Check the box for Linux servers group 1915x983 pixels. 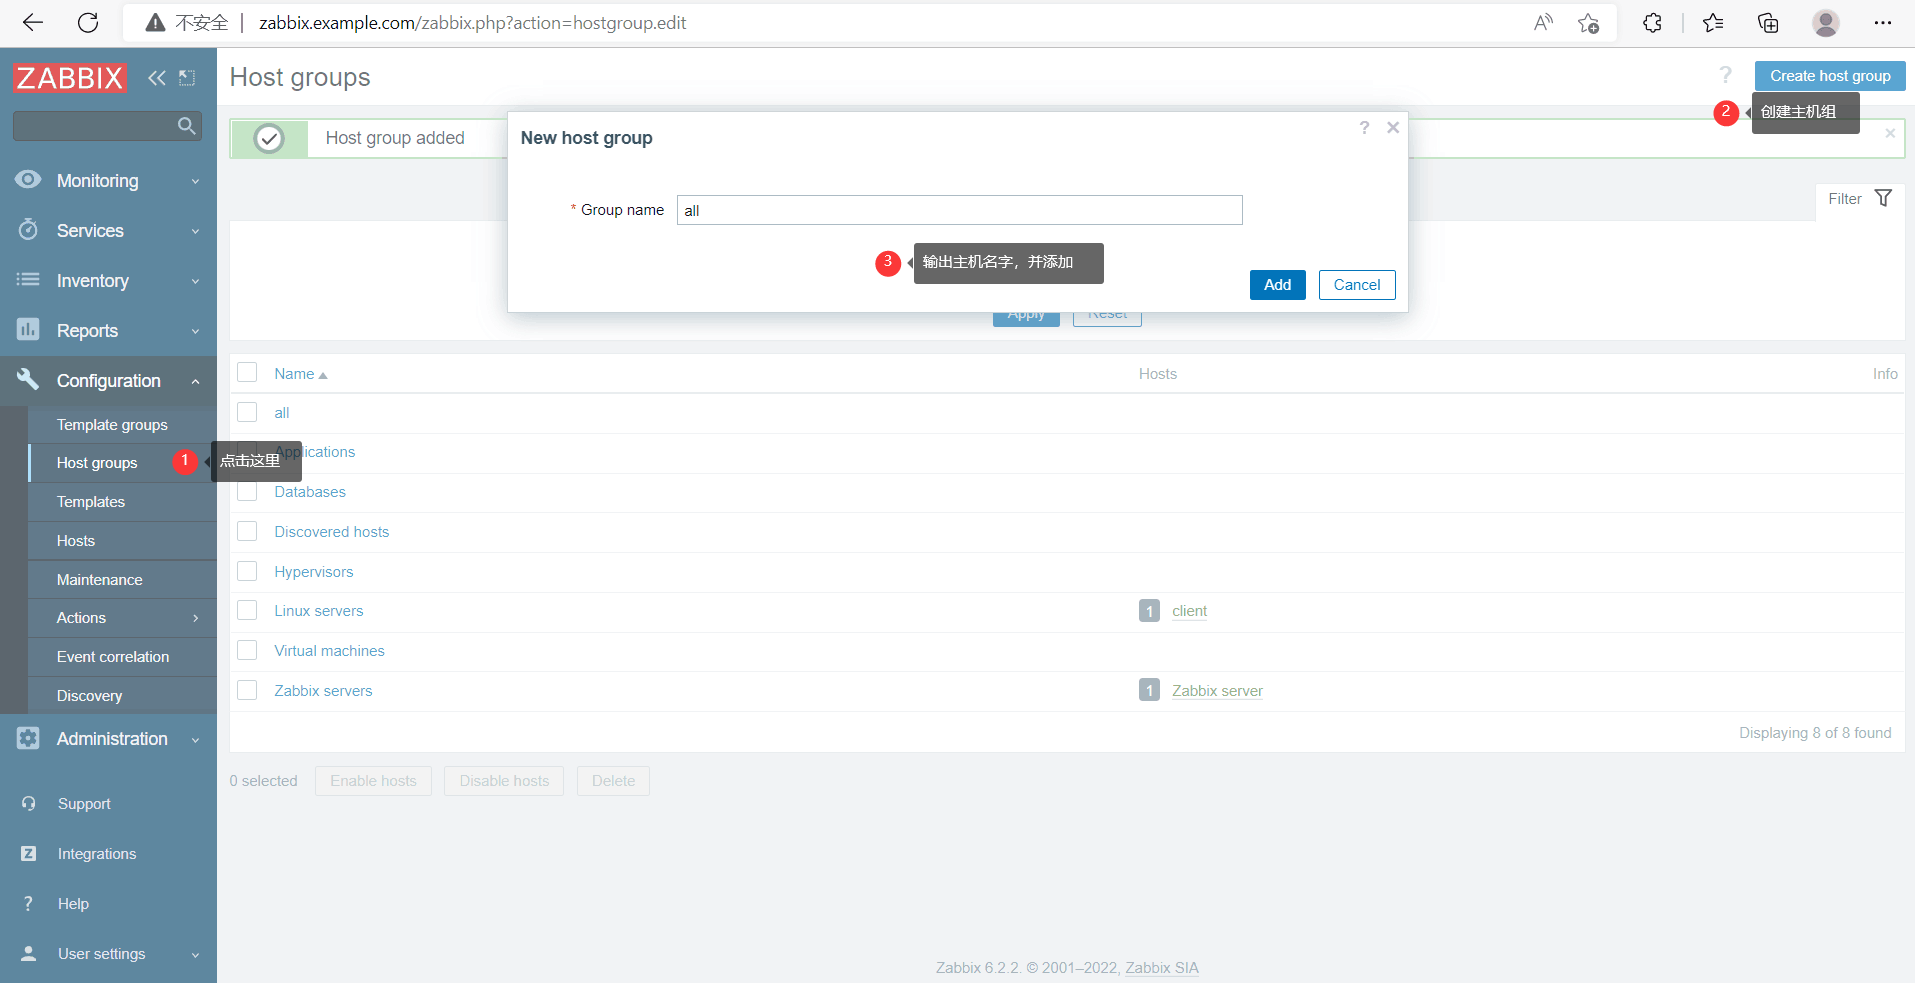click(x=247, y=610)
